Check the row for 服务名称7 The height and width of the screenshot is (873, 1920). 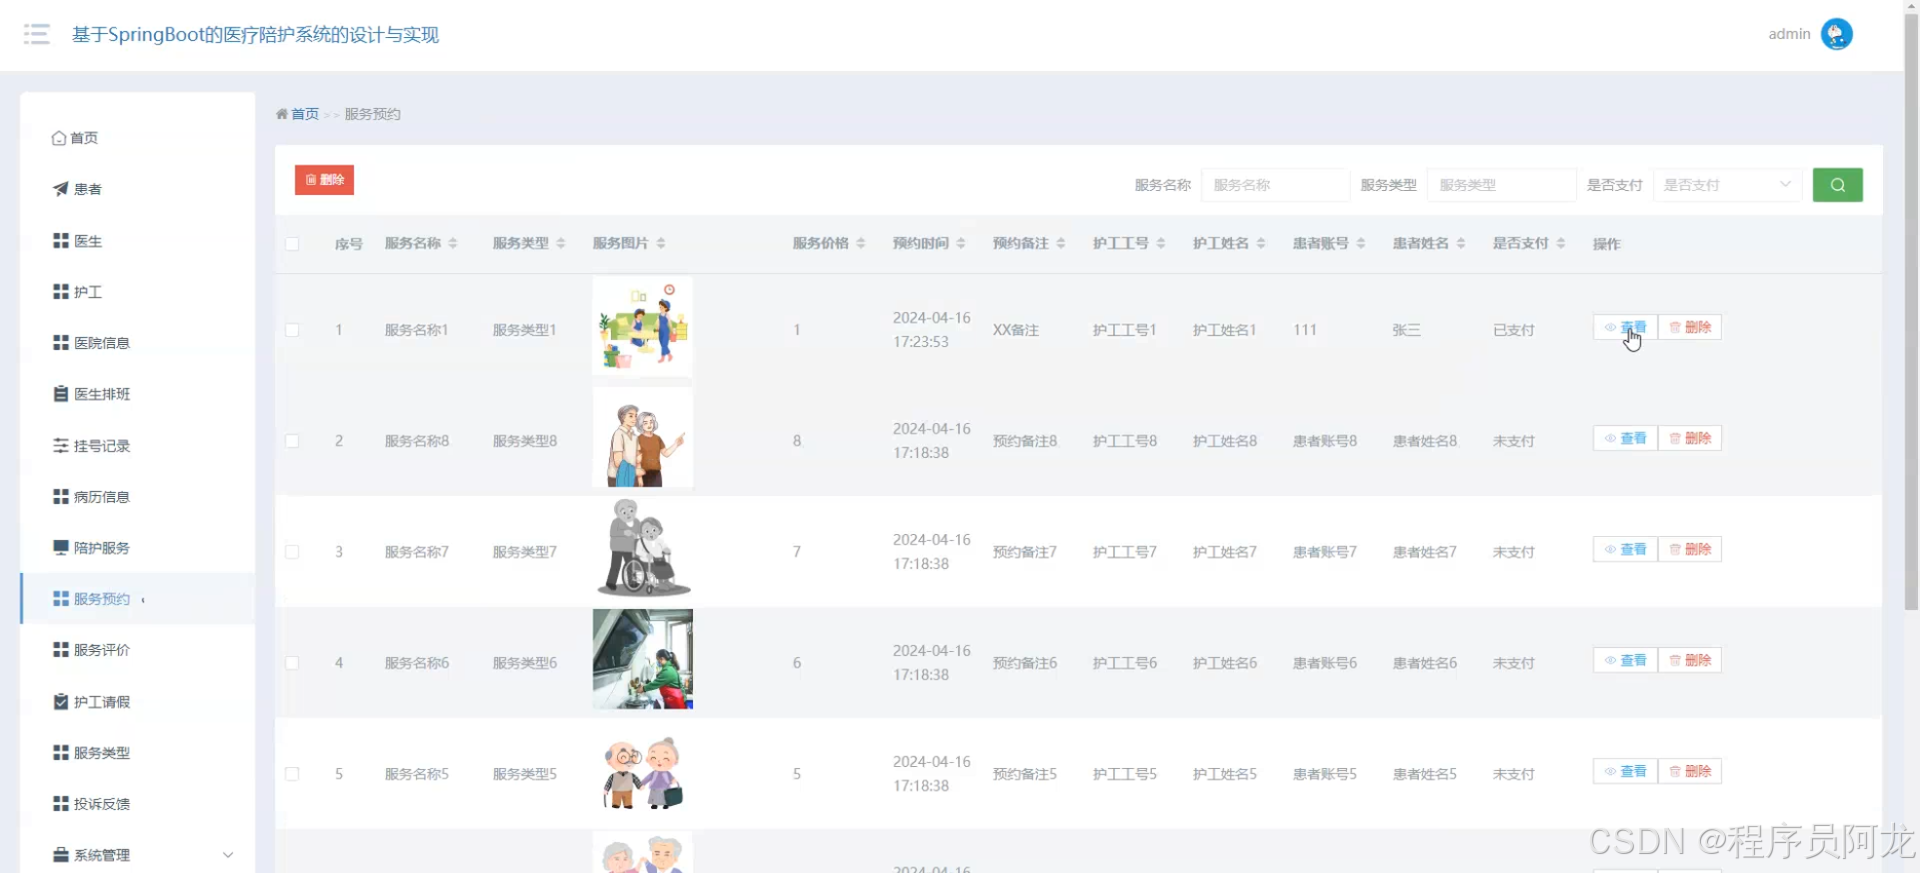(292, 552)
